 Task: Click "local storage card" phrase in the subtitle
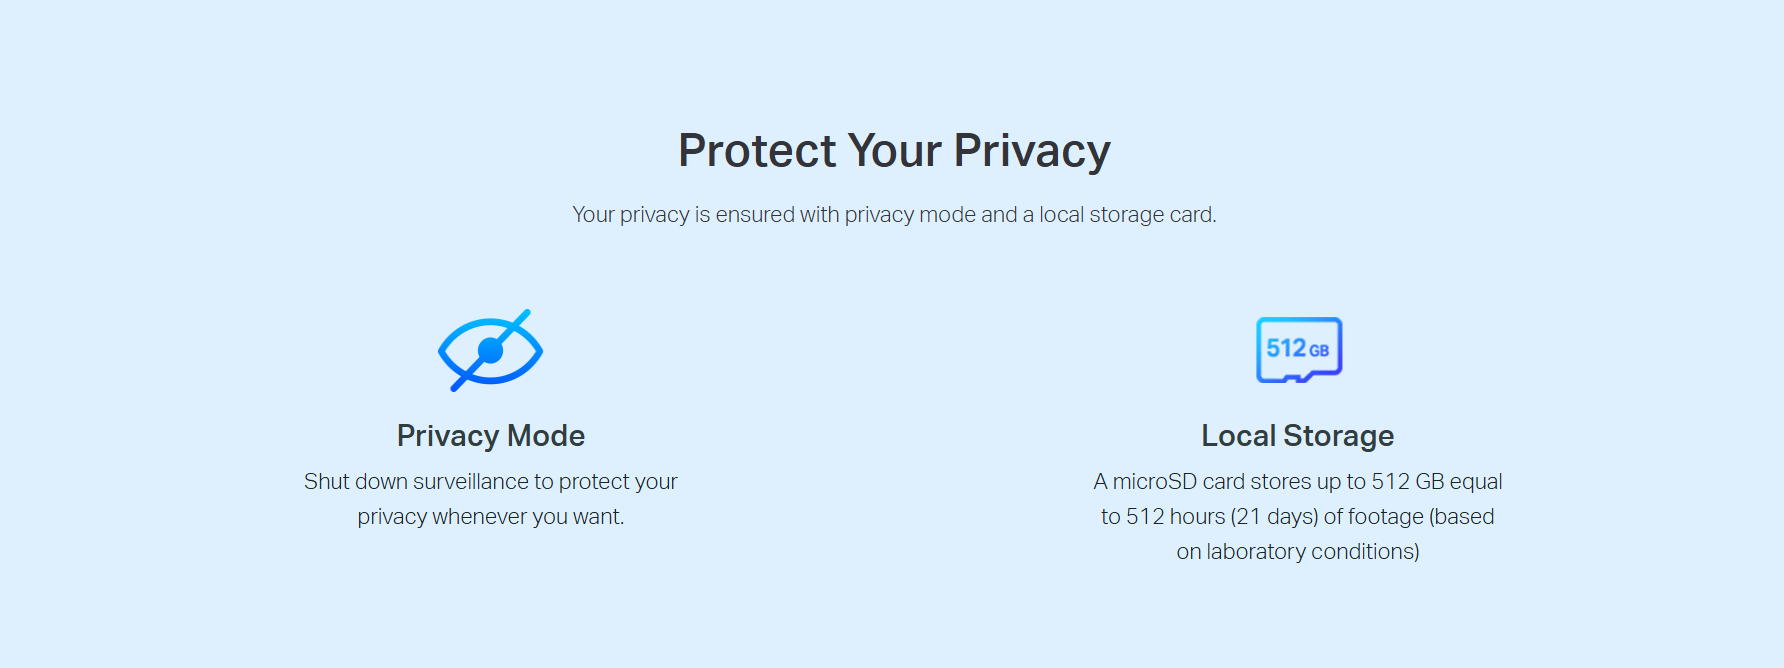1126,215
